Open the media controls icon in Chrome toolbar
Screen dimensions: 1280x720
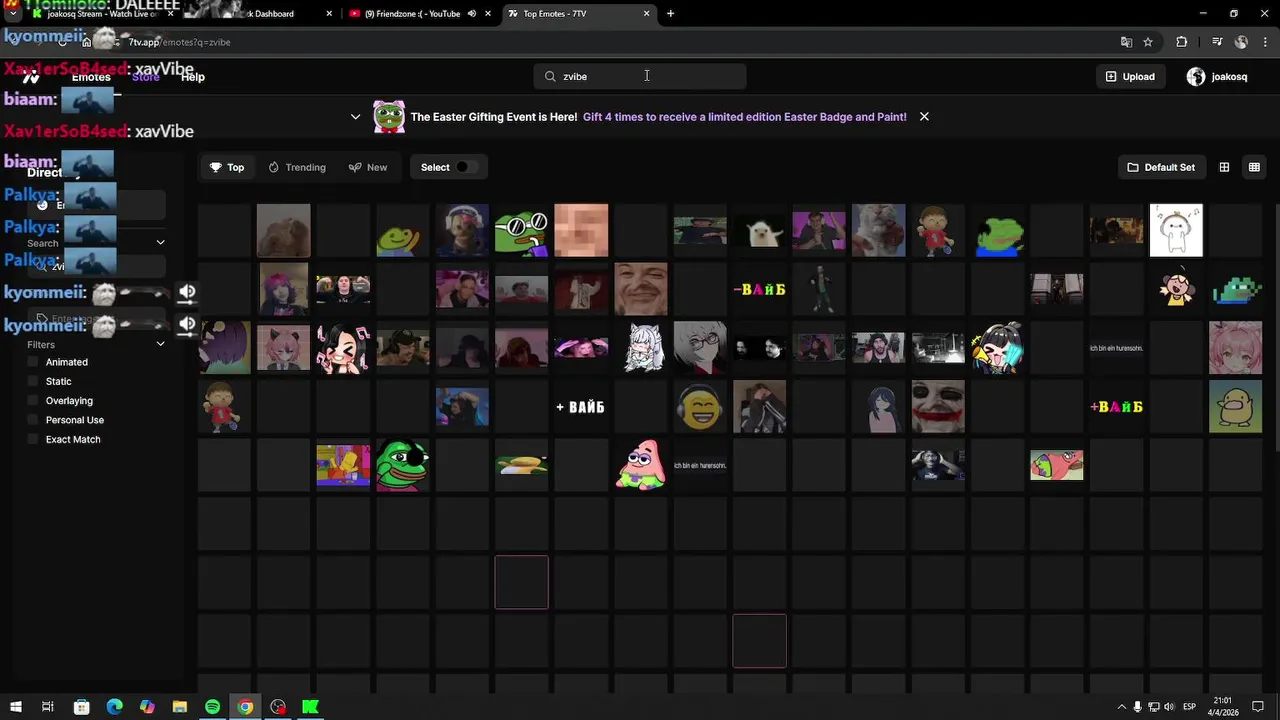click(x=1217, y=42)
